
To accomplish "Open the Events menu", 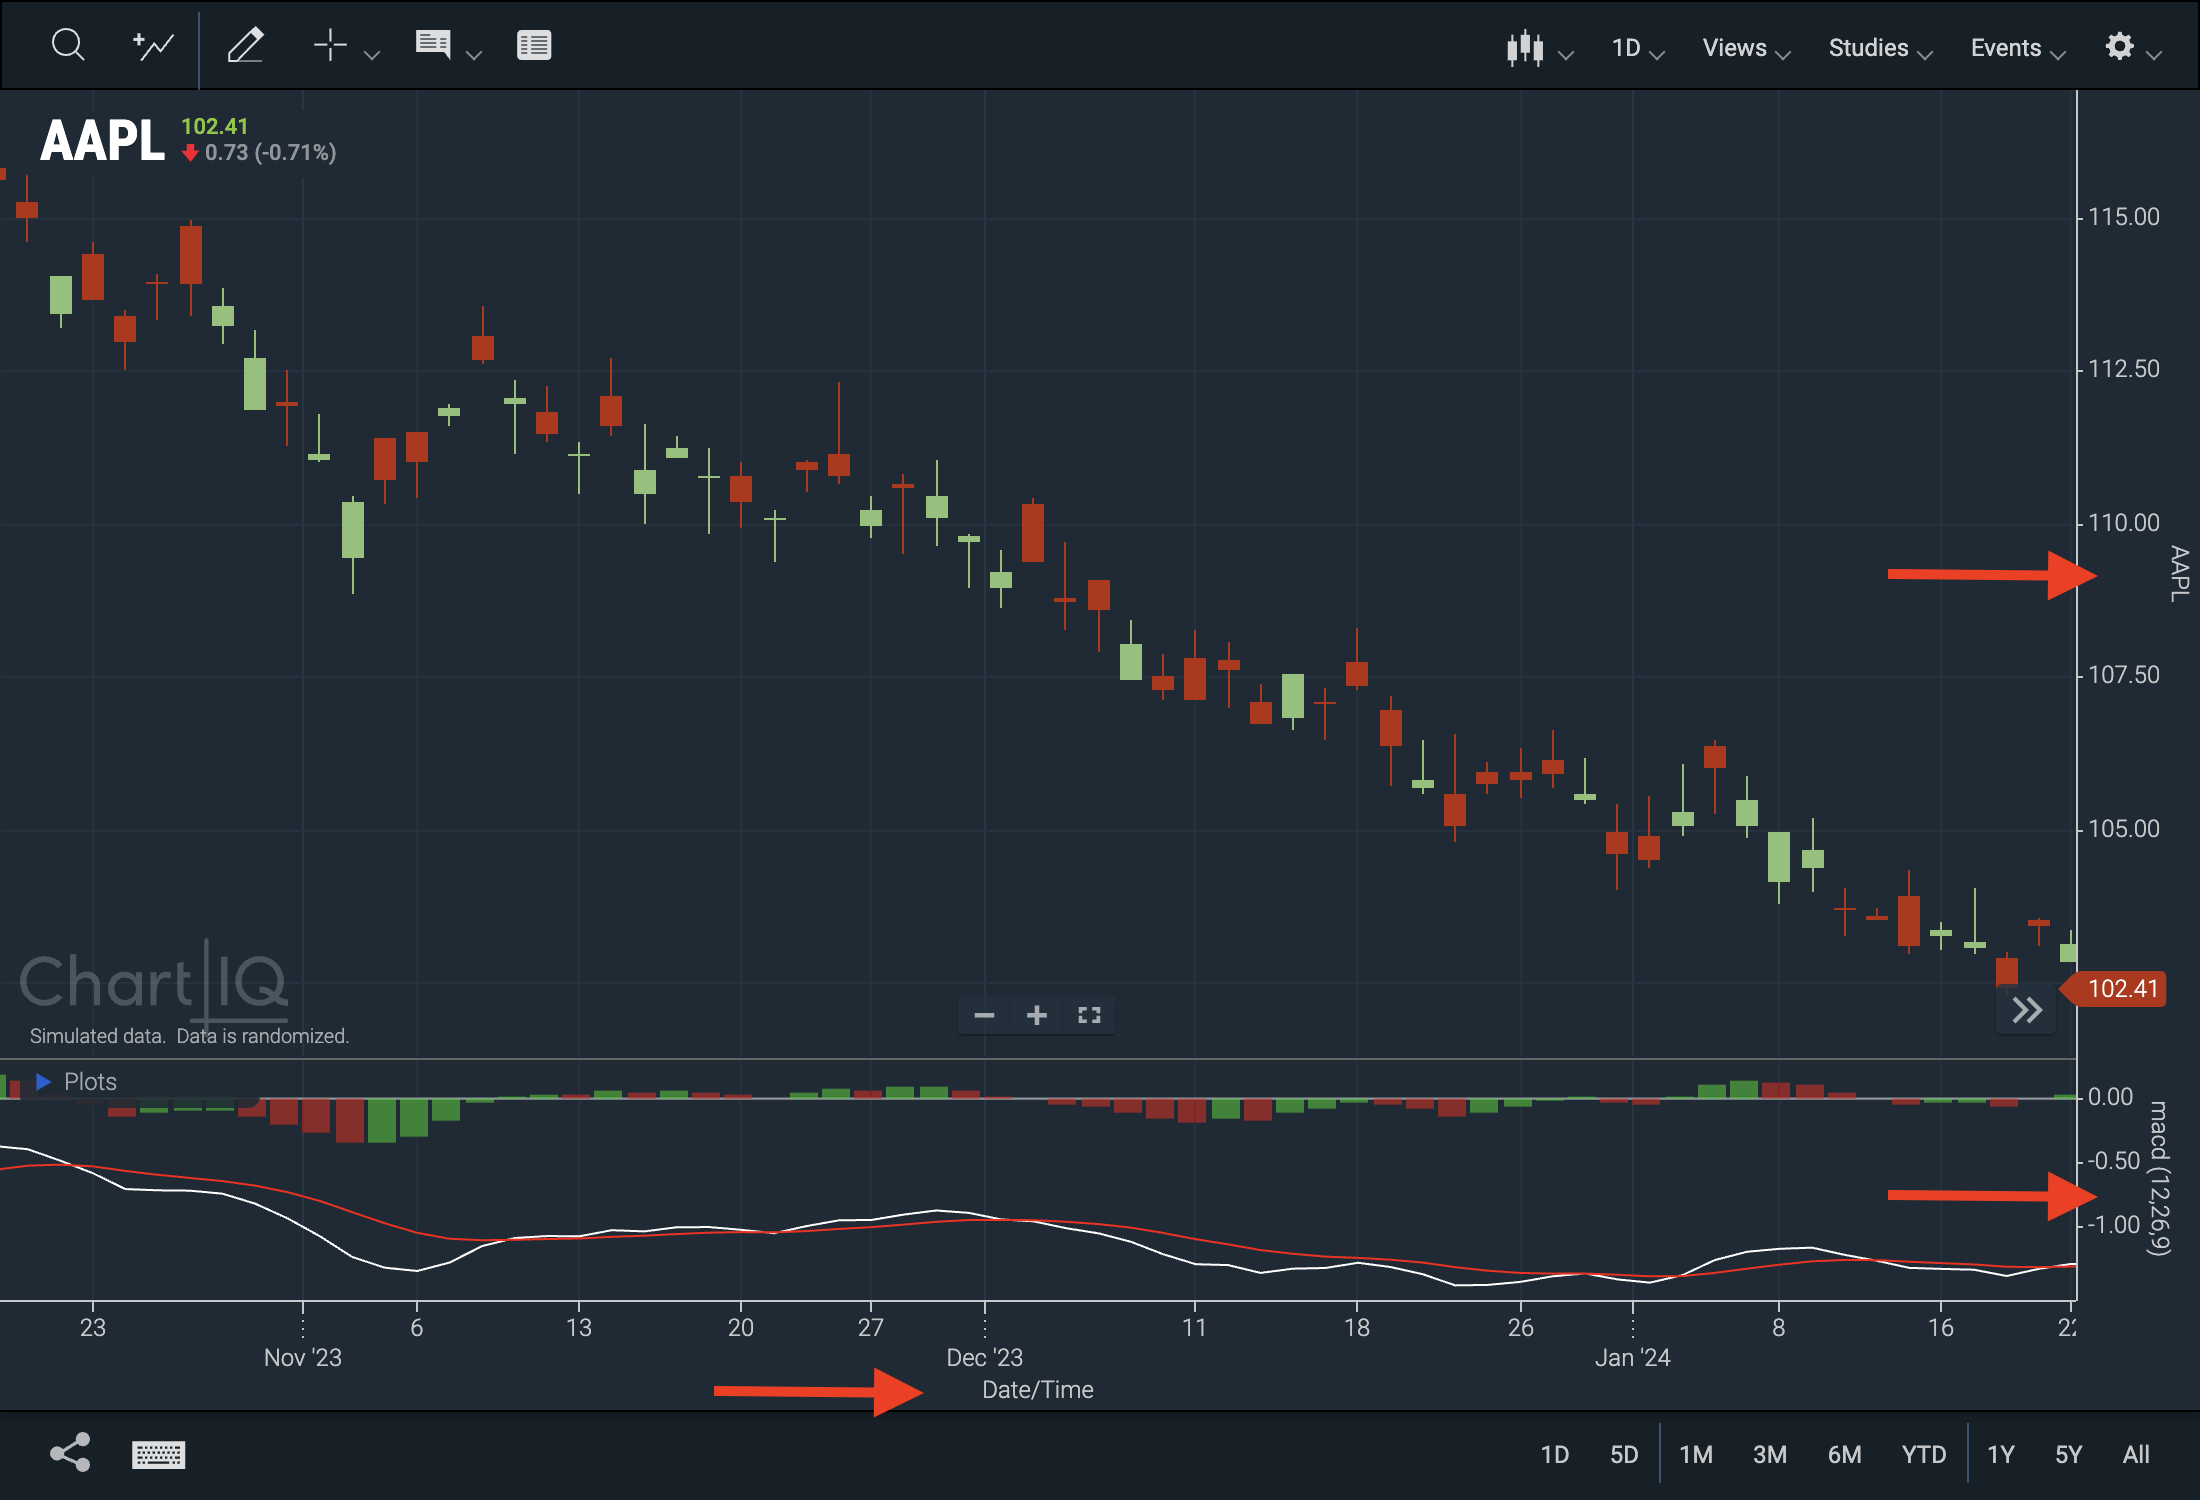I will tap(2018, 48).
